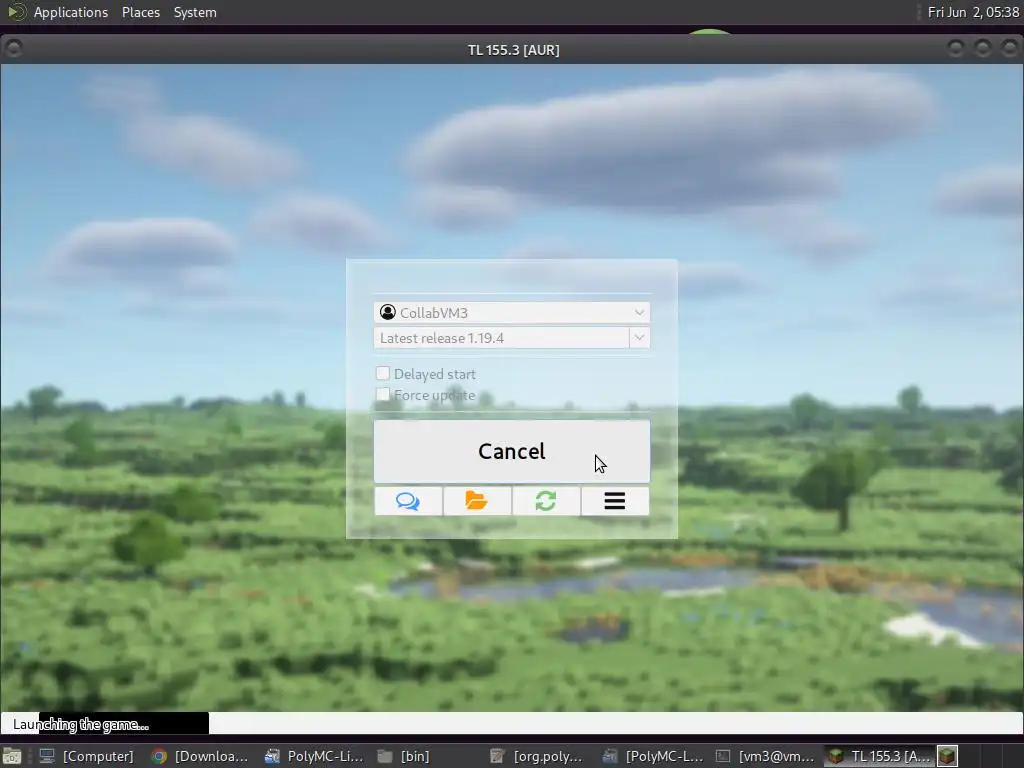Click the account avatar icon beside CollabVM3

pos(388,312)
